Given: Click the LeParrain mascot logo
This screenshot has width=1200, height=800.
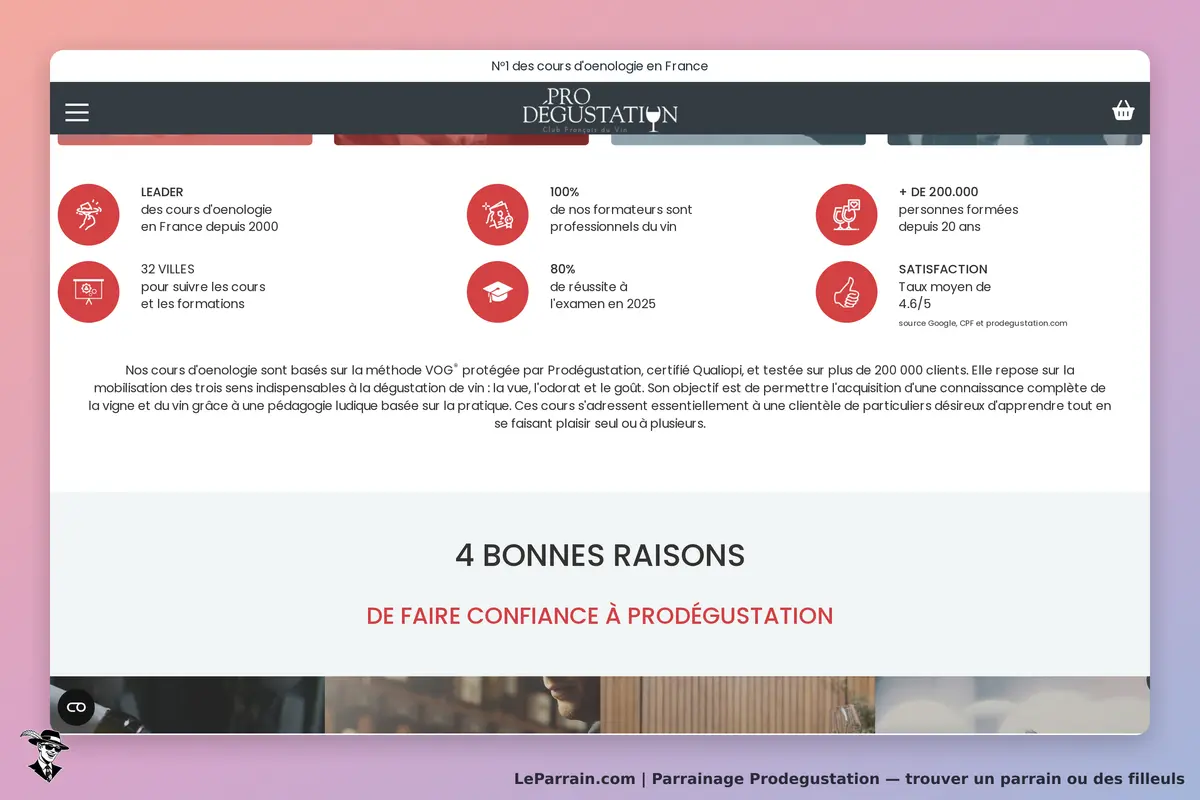Looking at the screenshot, I should point(44,755).
